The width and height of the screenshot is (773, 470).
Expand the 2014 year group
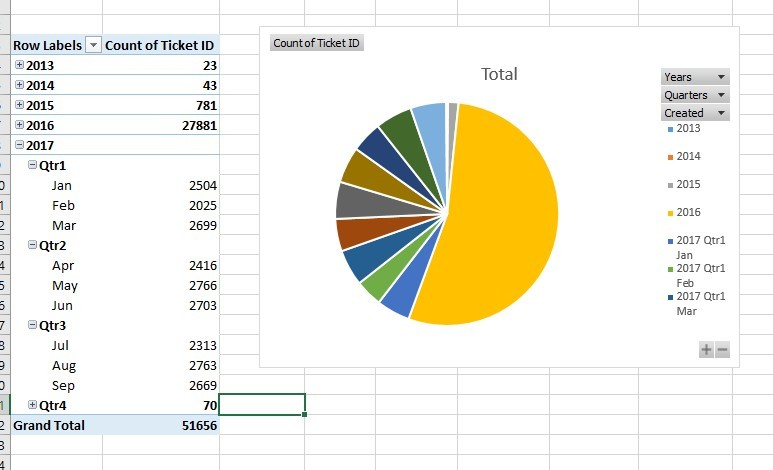coord(20,85)
